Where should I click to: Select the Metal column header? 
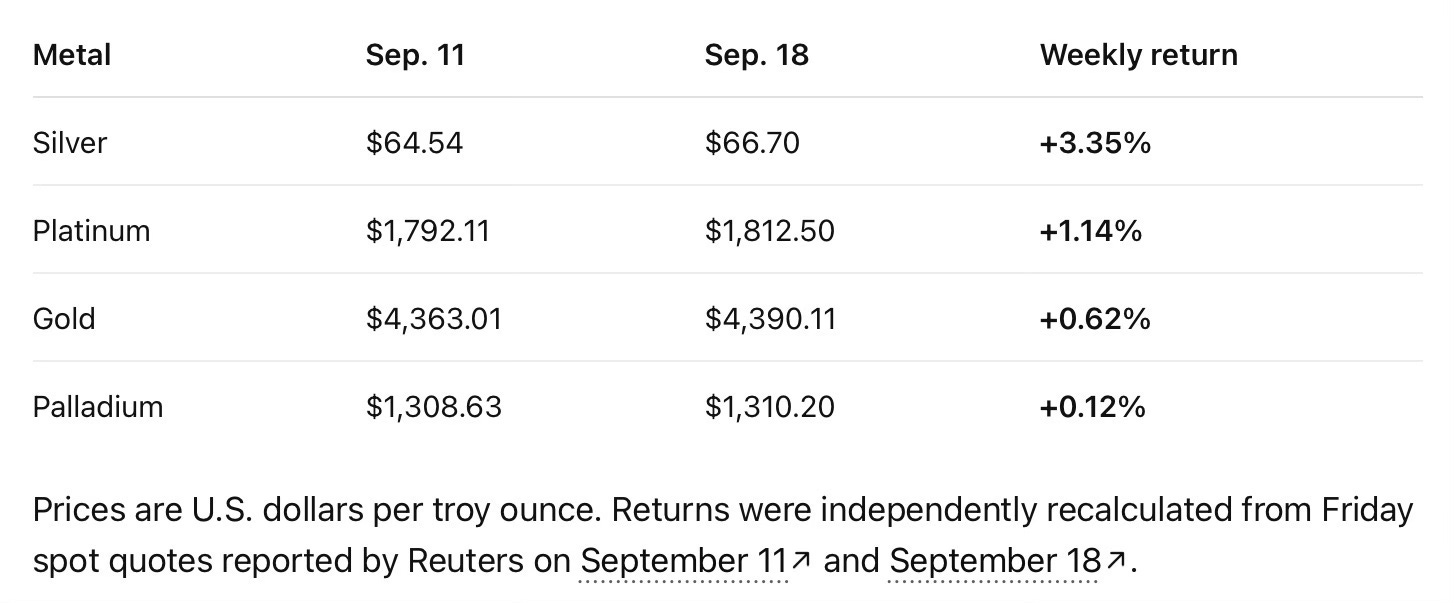click(x=72, y=55)
